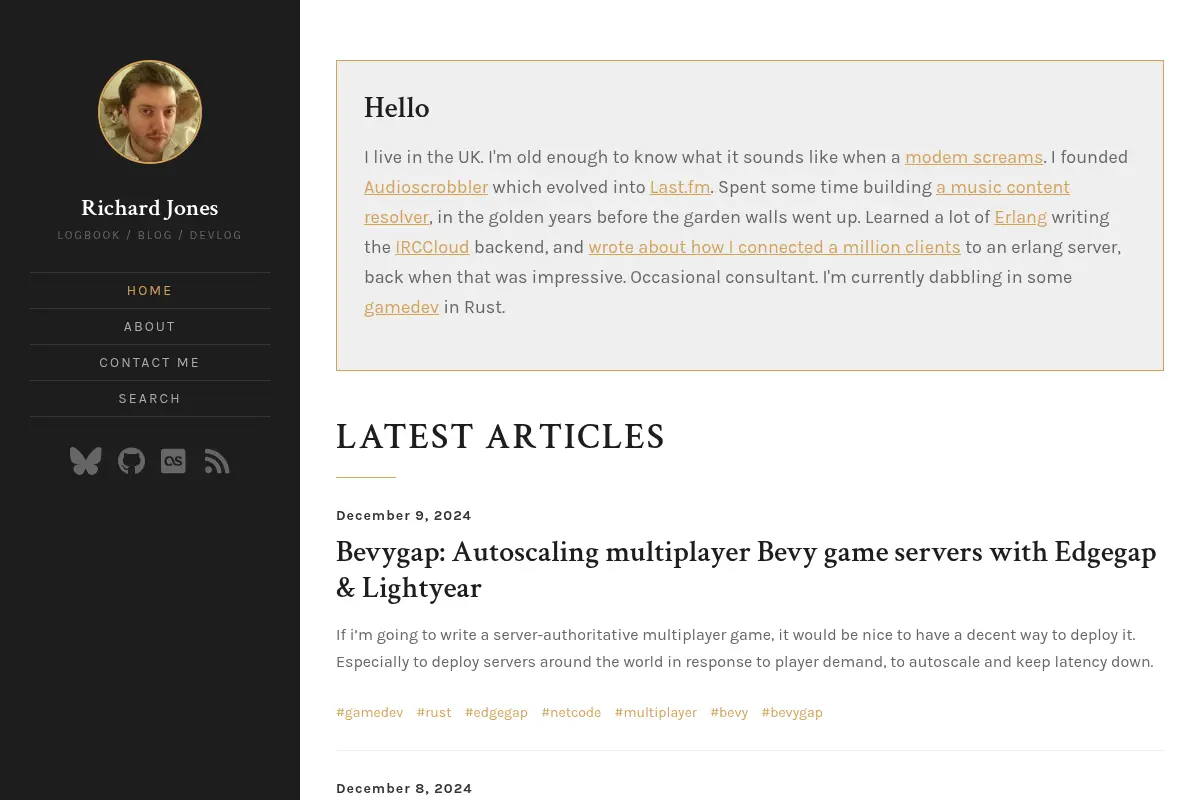1200x800 pixels.
Task: Open the Search menu item
Action: click(x=150, y=399)
